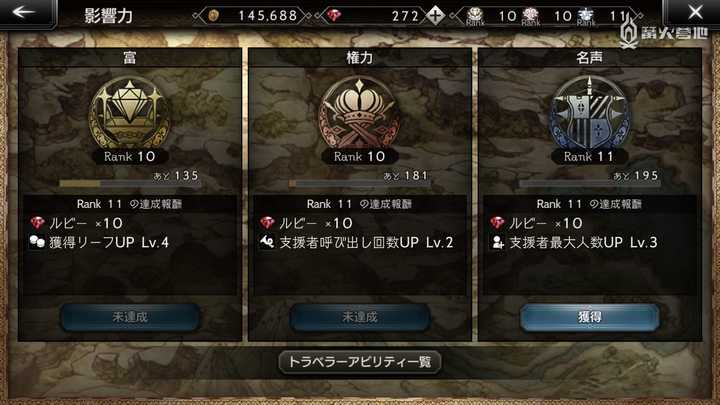Image resolution: width=720 pixels, height=405 pixels.
Task: Tap the back arrow button
Action: pyautogui.click(x=27, y=12)
